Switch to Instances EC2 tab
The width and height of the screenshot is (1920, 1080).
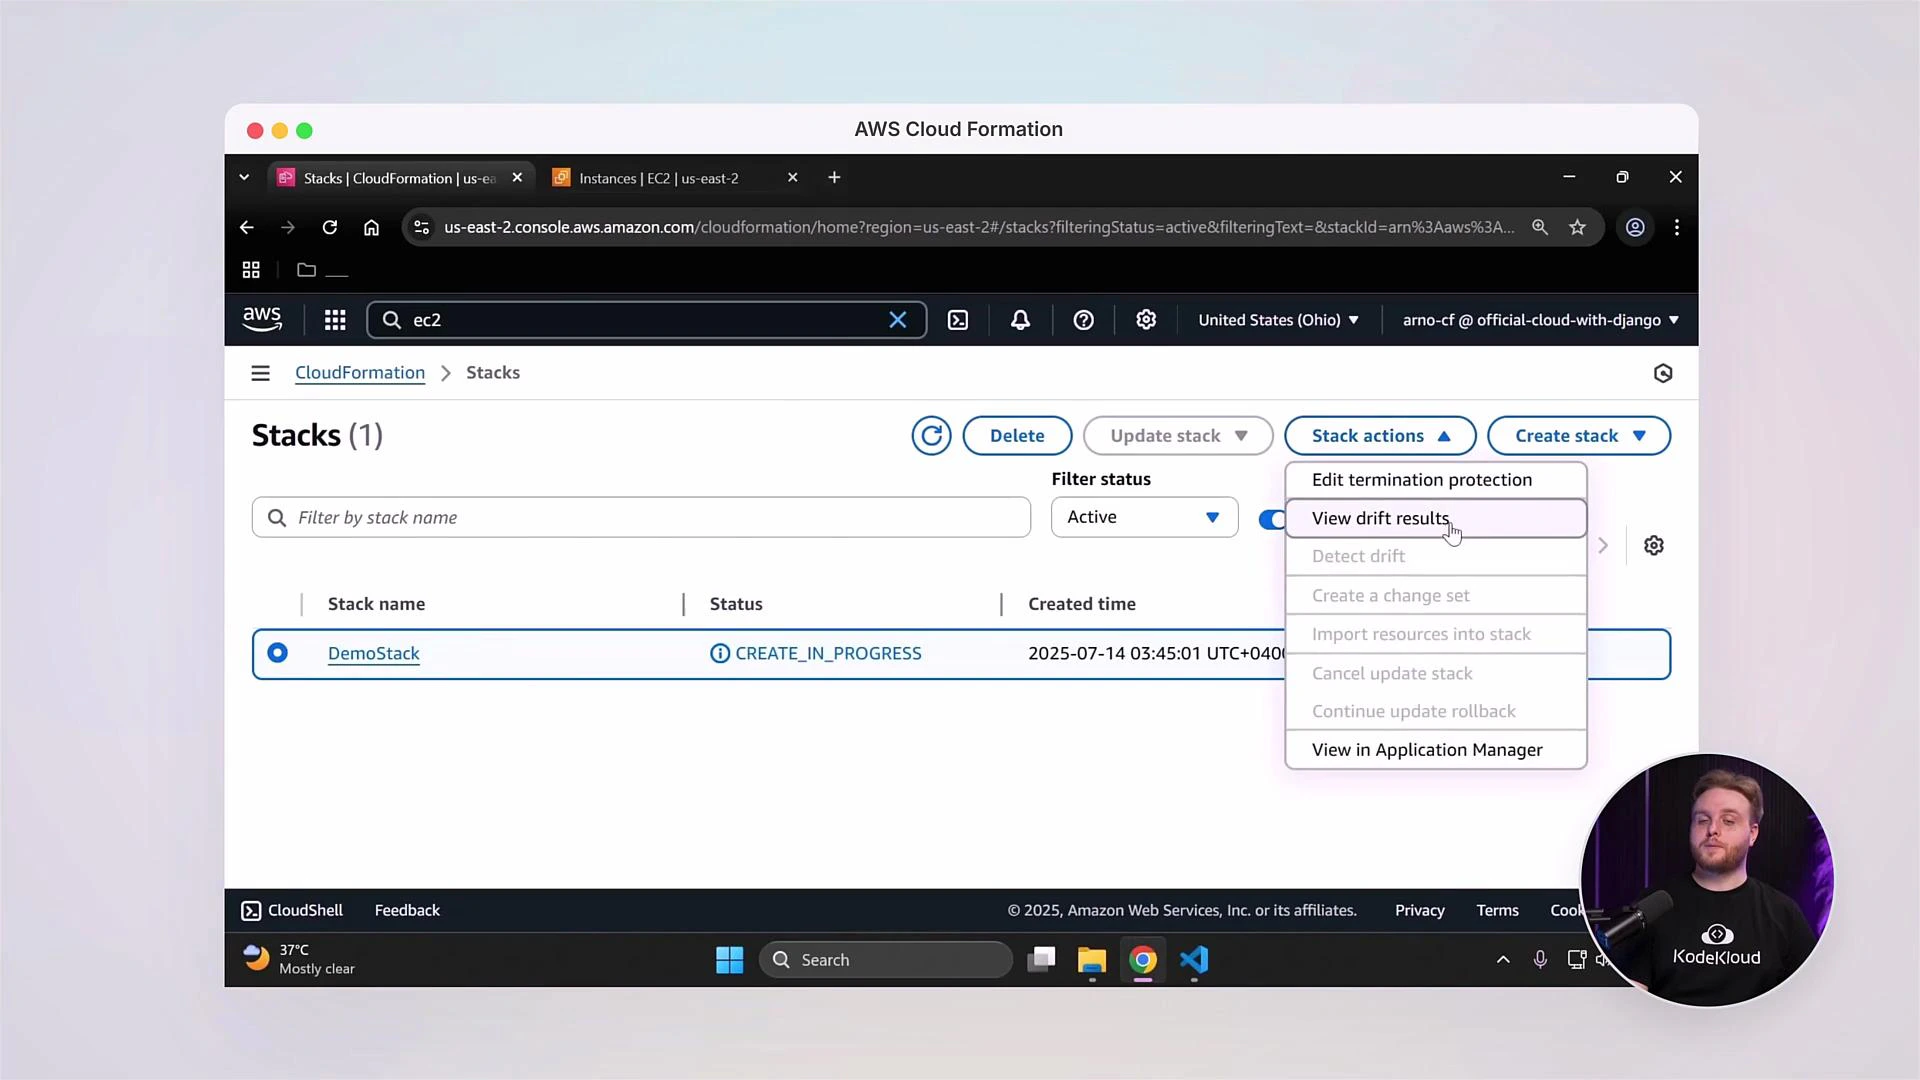point(659,178)
